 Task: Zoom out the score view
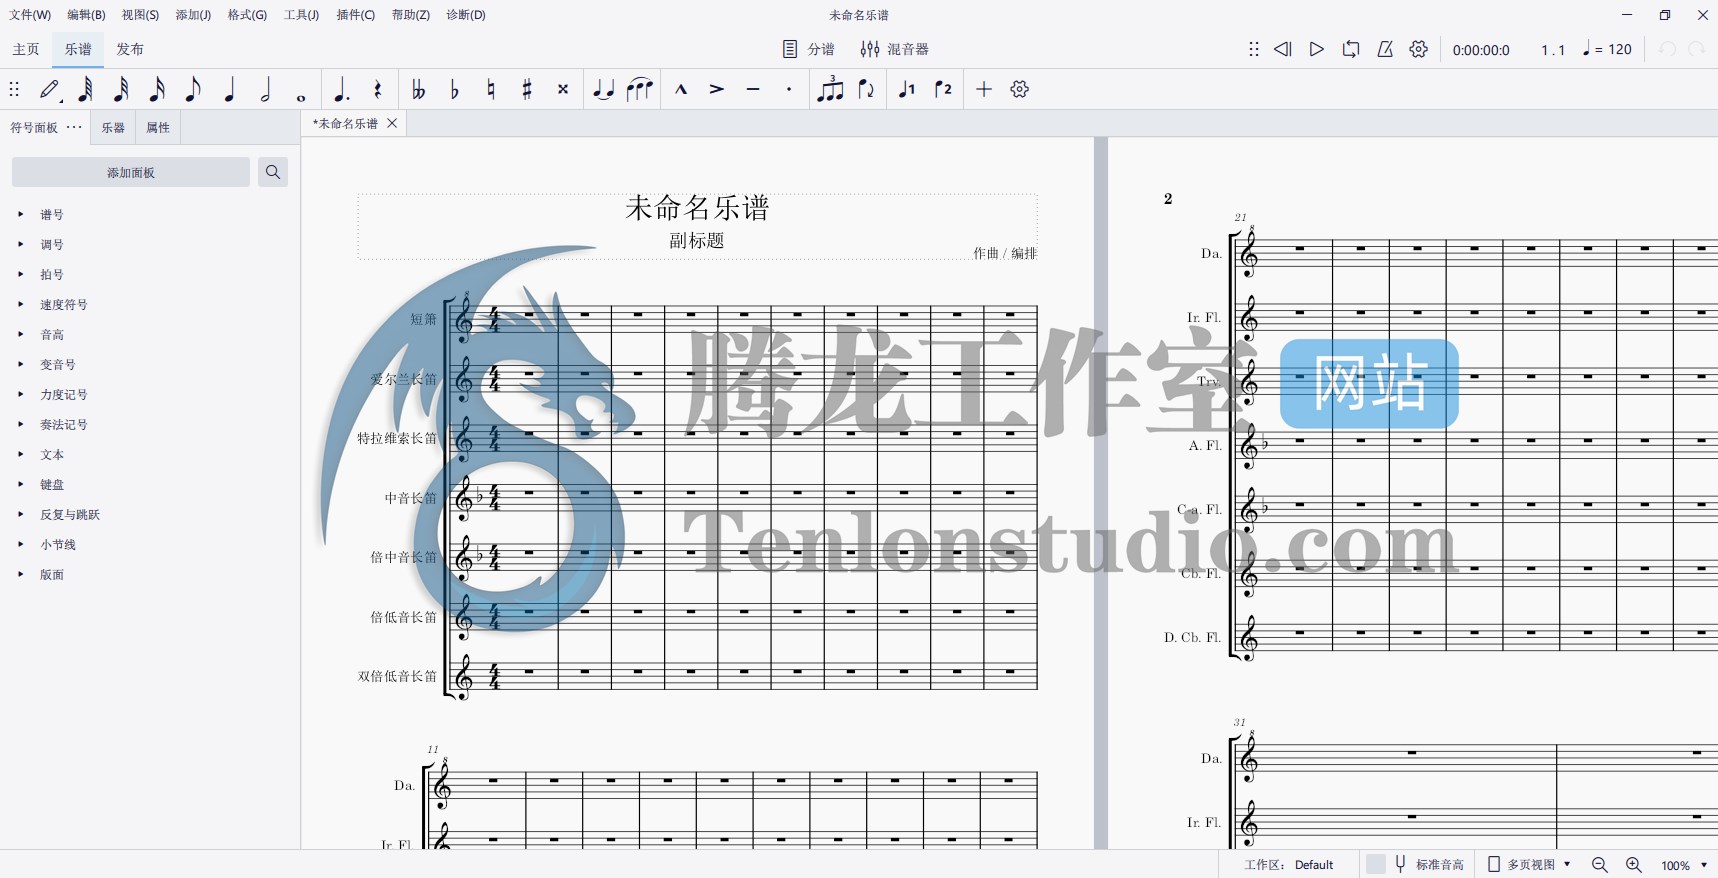[1600, 865]
